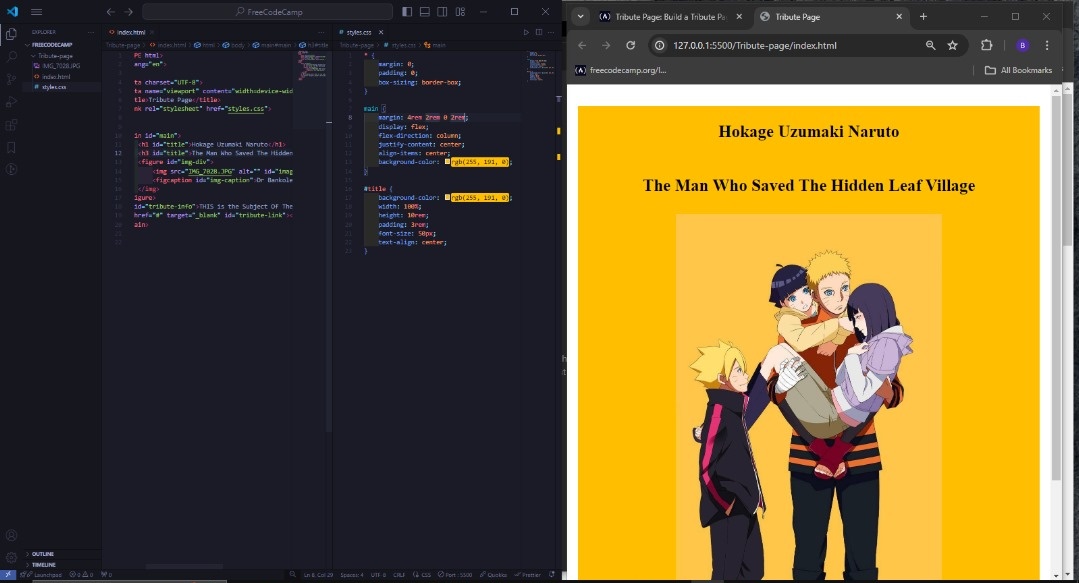Click the FreeCodeCamp command center search box
This screenshot has height=583, width=1079.
268,12
